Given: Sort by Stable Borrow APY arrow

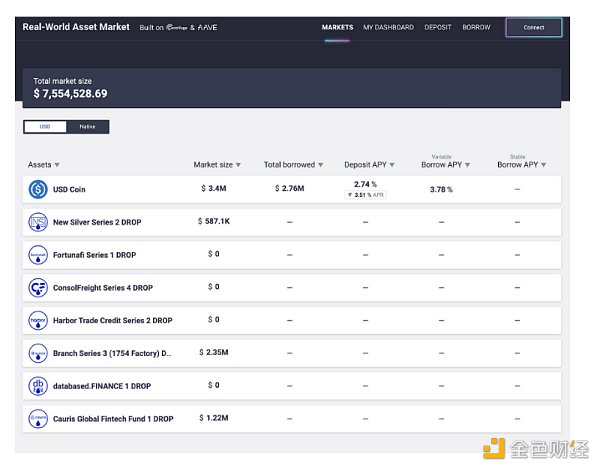Looking at the screenshot, I should pyautogui.click(x=543, y=165).
